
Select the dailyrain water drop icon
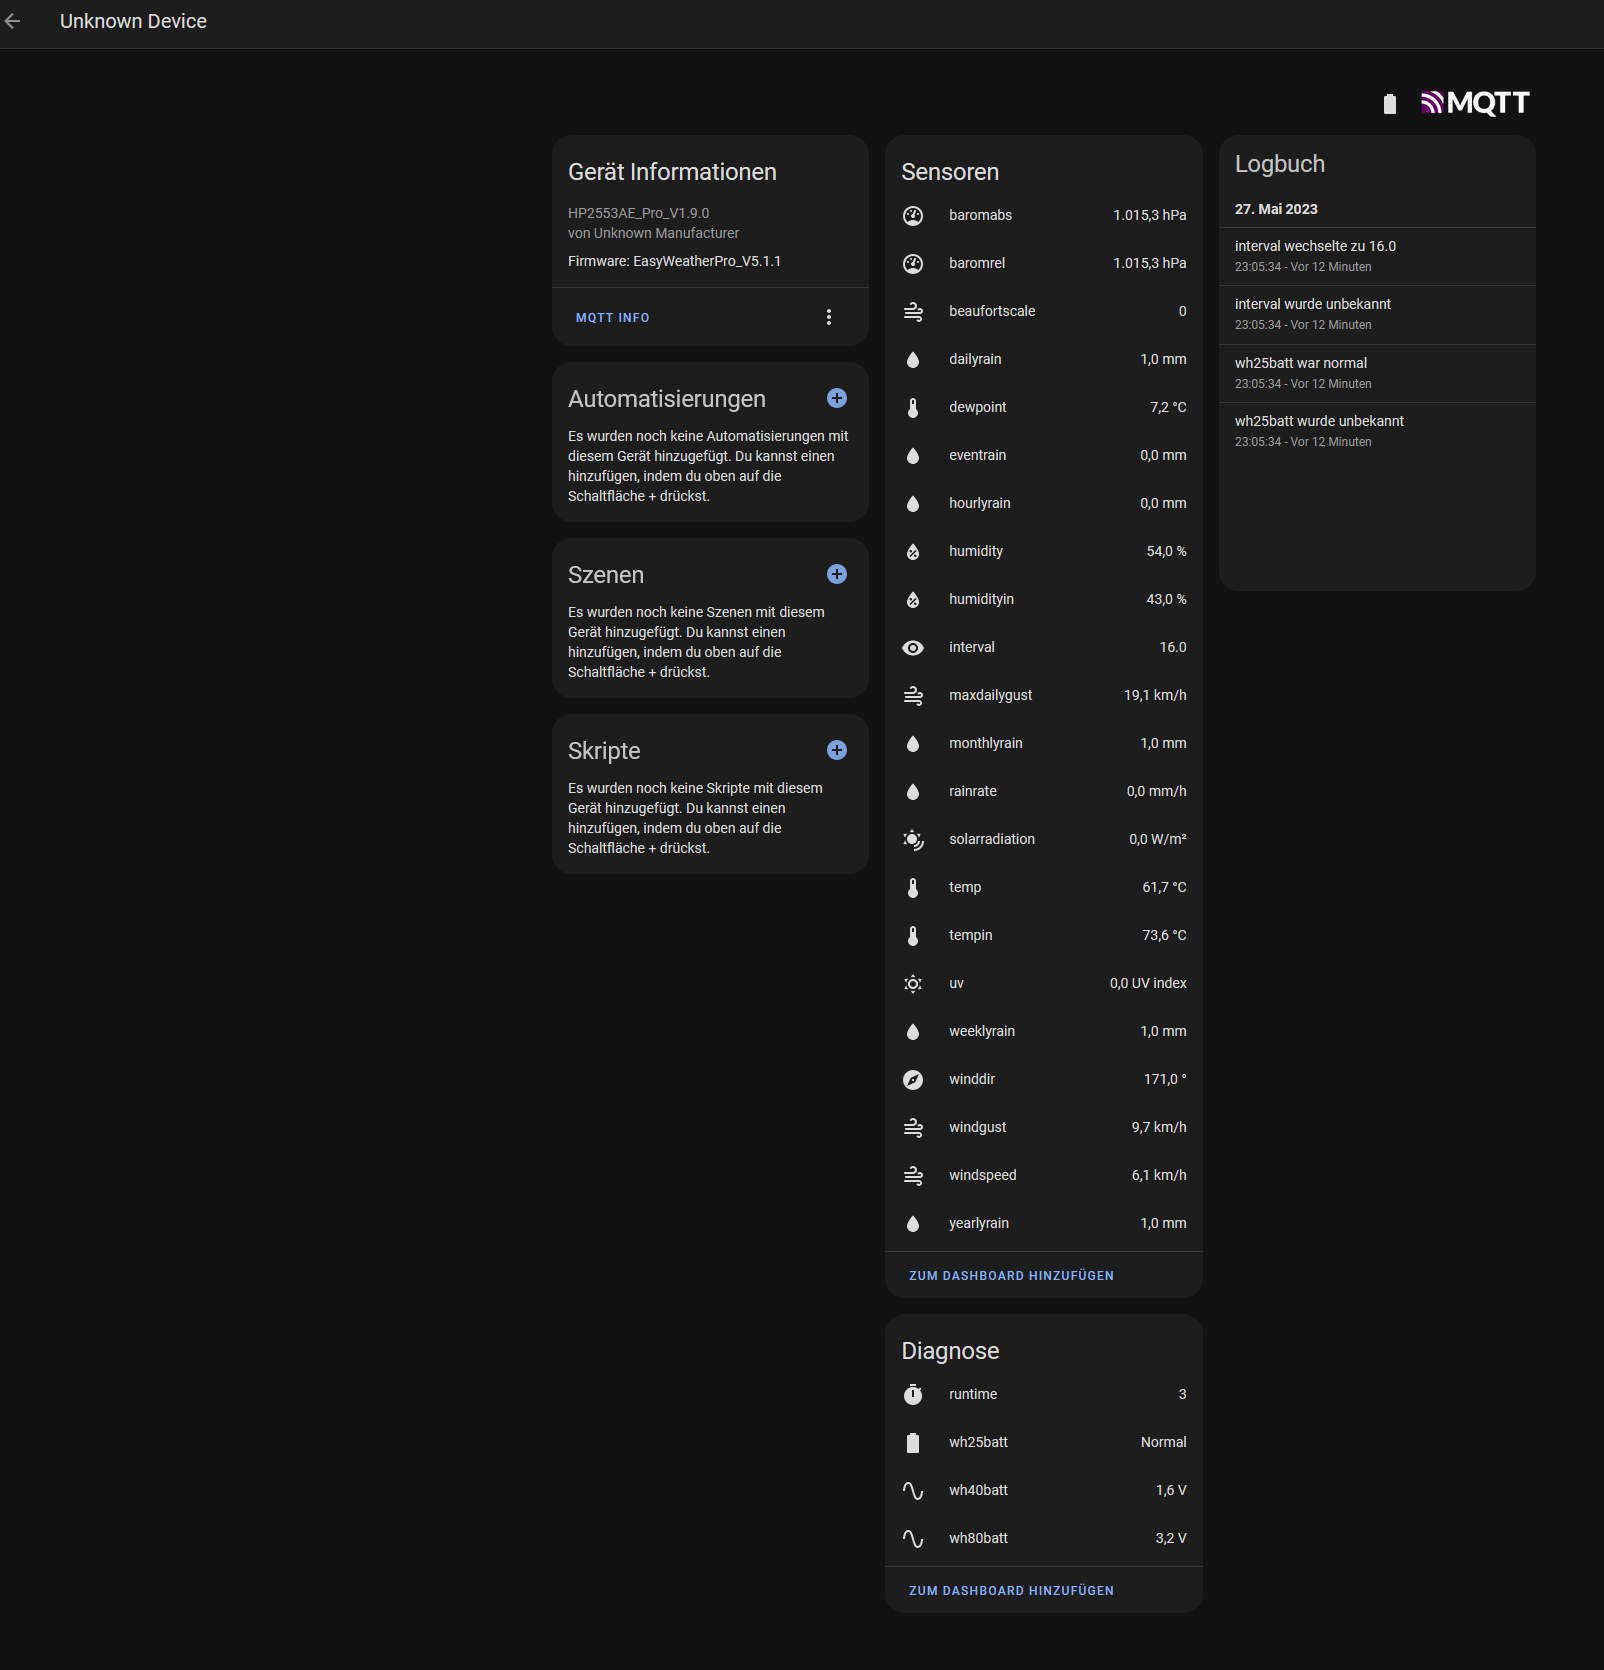pyautogui.click(x=913, y=359)
